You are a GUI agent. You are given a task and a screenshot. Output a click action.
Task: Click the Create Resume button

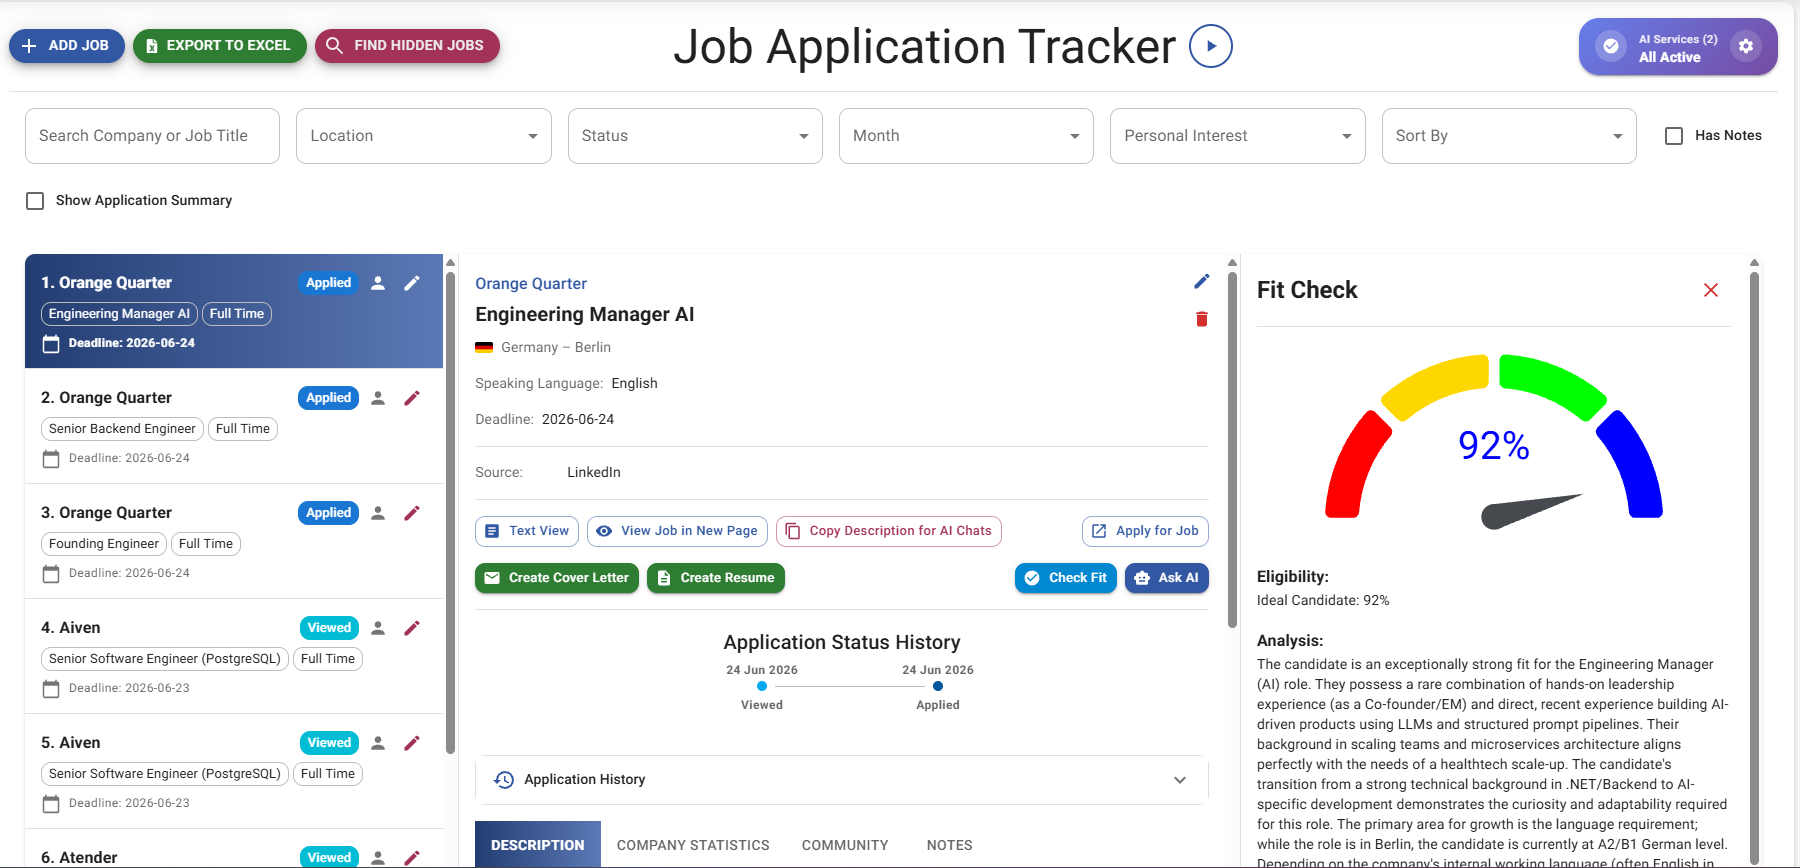716,578
